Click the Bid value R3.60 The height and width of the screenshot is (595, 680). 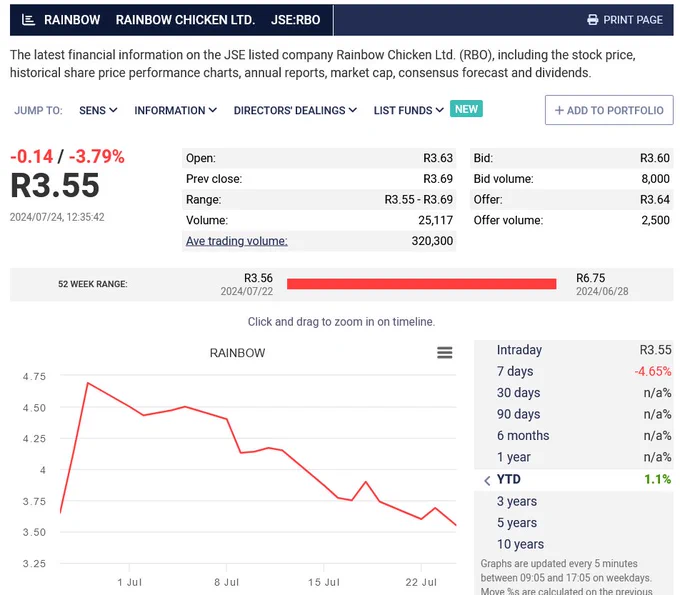655,158
